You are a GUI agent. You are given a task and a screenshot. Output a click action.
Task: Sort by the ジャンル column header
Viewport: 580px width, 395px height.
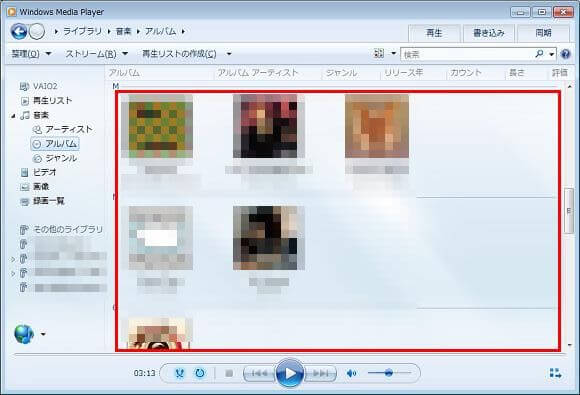[x=341, y=73]
